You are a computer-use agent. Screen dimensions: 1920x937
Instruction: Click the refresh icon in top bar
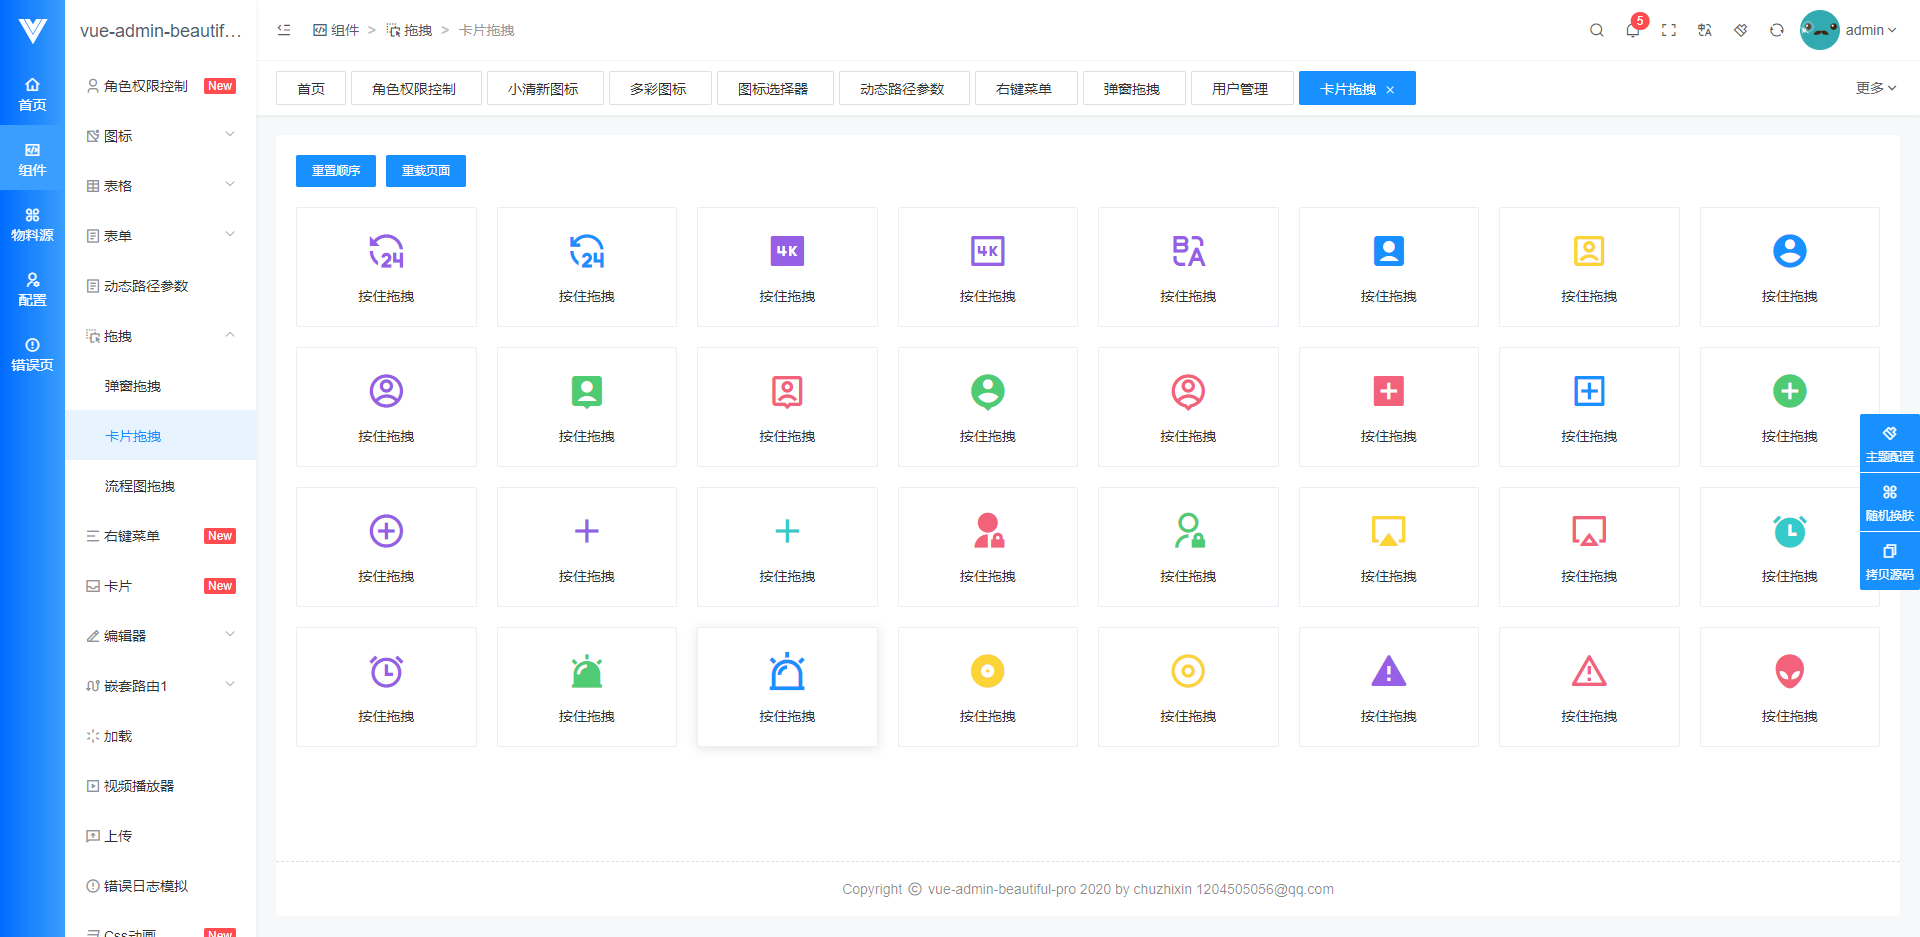coord(1776,30)
